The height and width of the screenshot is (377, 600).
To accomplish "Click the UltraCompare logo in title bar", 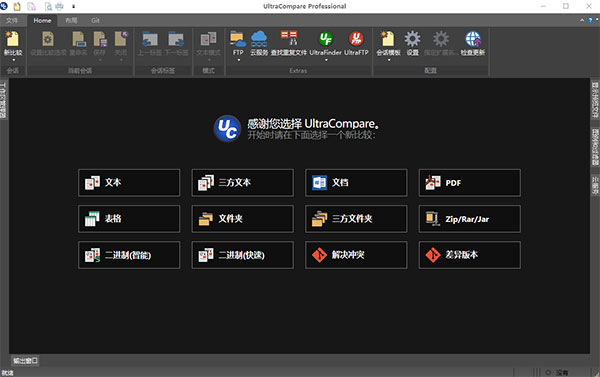I will coord(4,6).
